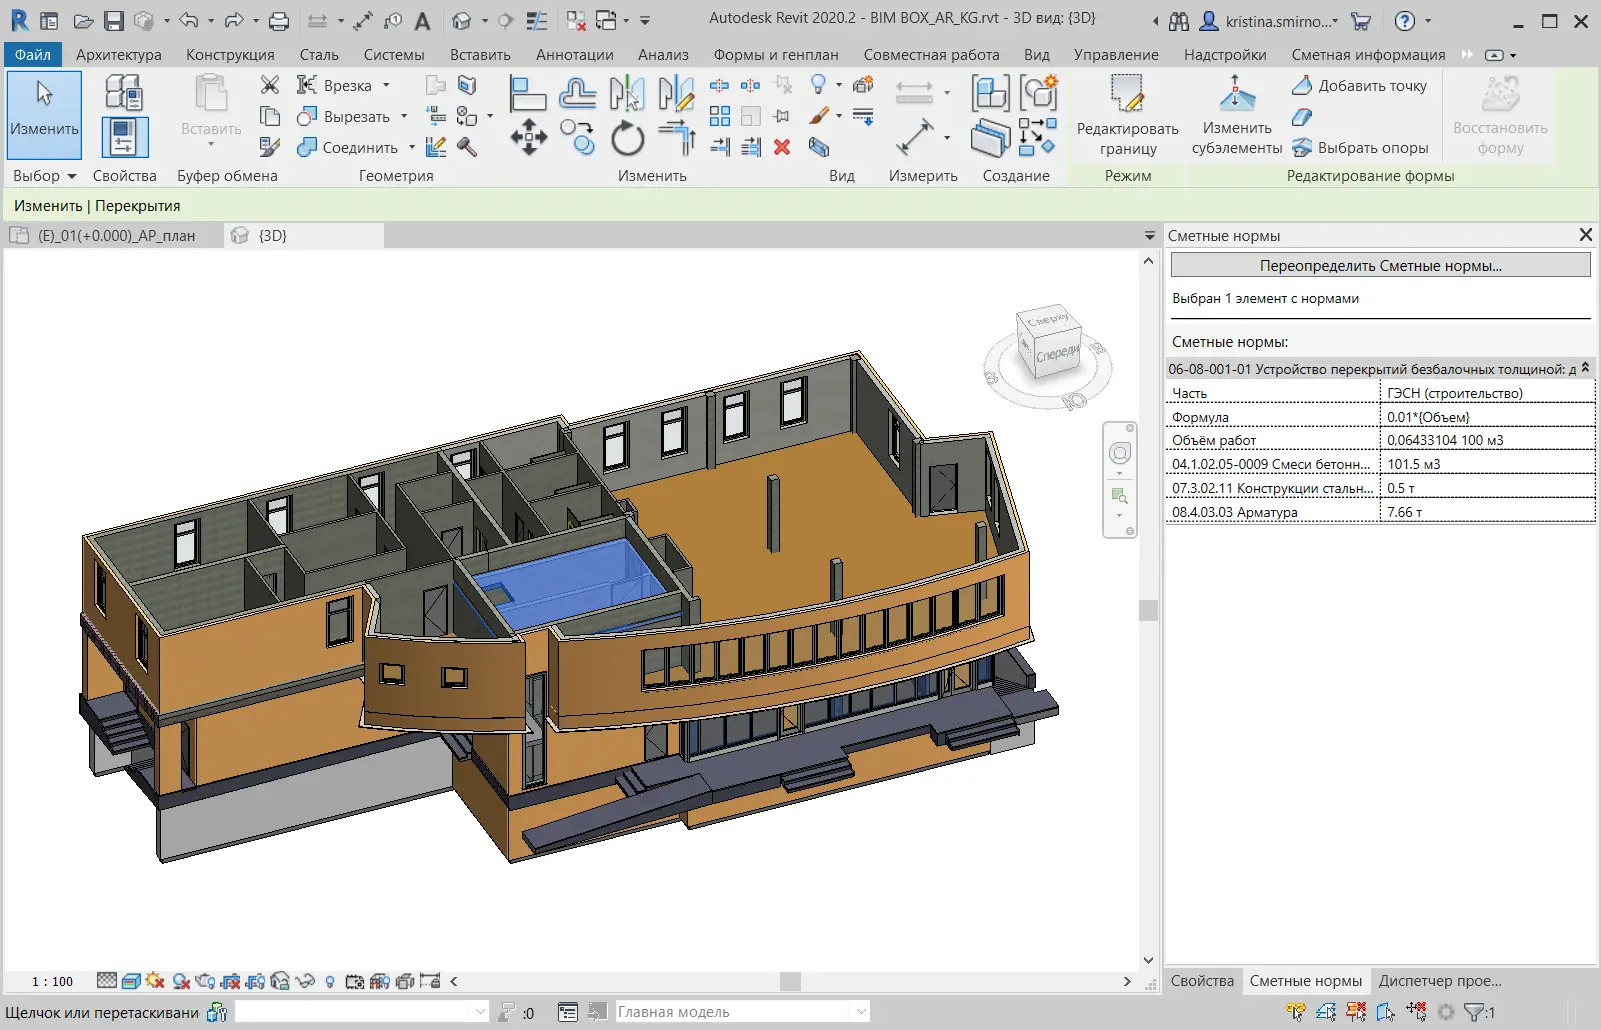Image resolution: width=1601 pixels, height=1030 pixels.
Task: Select the Move tool in the ribbon
Action: pos(528,137)
